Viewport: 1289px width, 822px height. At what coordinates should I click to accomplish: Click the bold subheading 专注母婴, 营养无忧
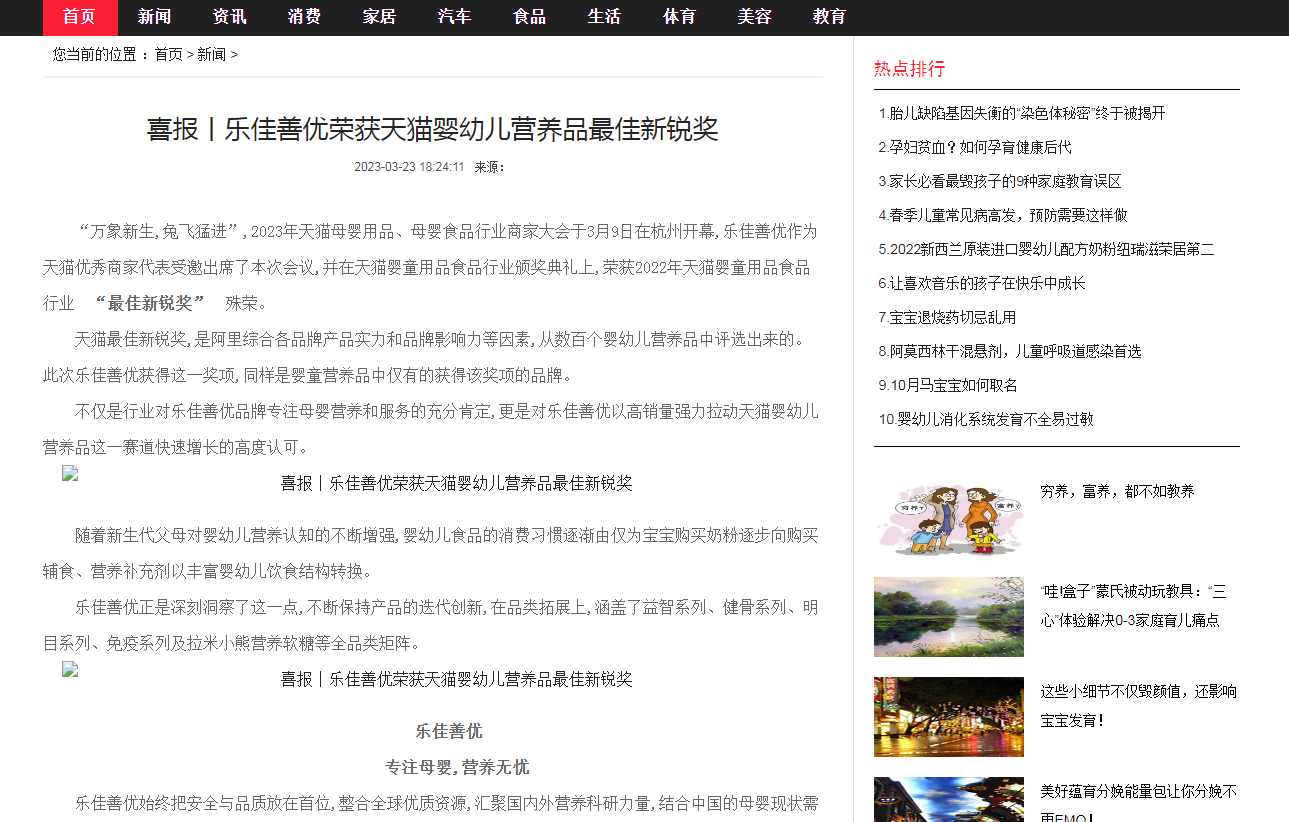pyautogui.click(x=458, y=767)
